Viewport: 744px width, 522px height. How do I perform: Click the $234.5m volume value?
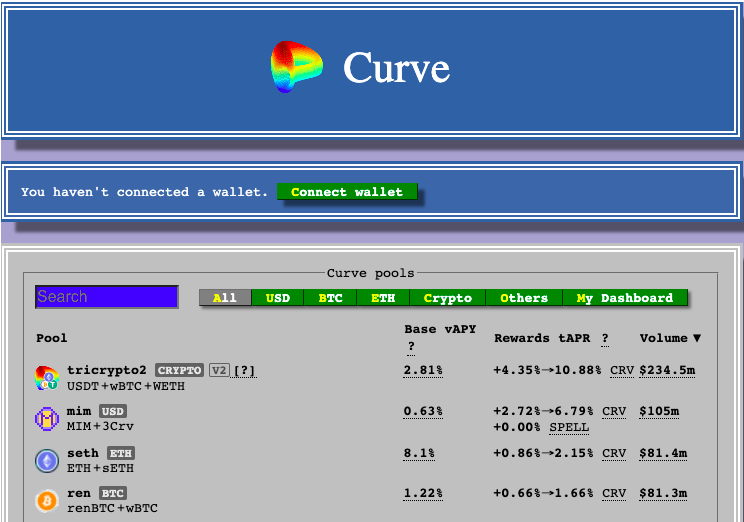(667, 370)
